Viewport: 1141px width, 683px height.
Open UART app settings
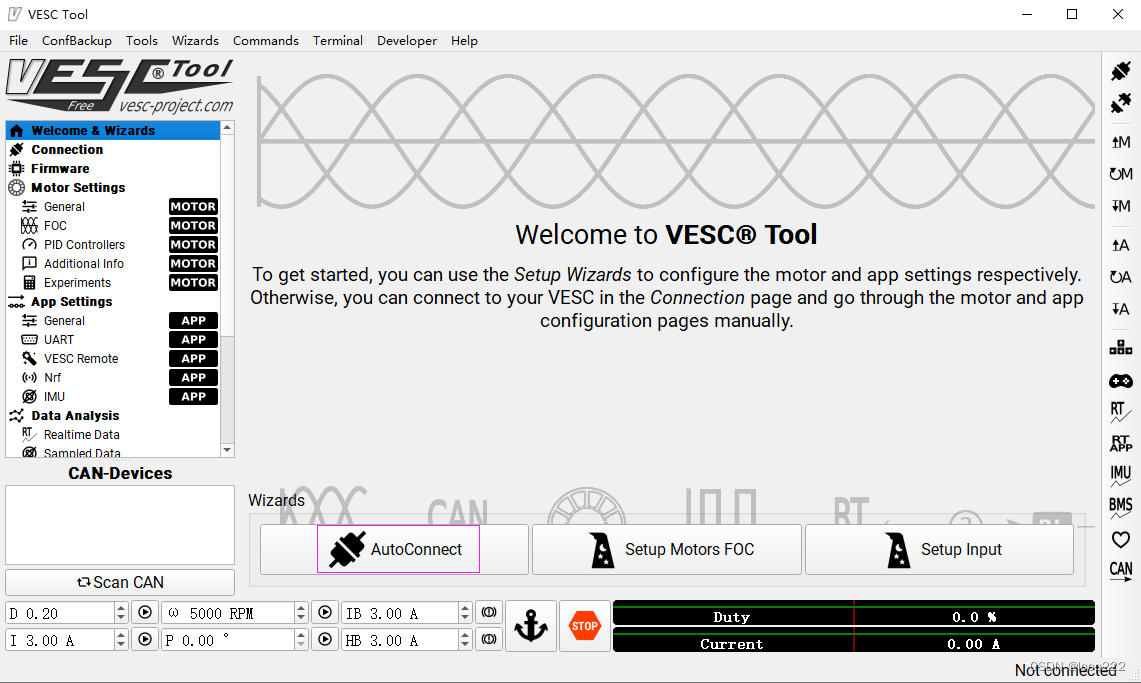[113, 339]
